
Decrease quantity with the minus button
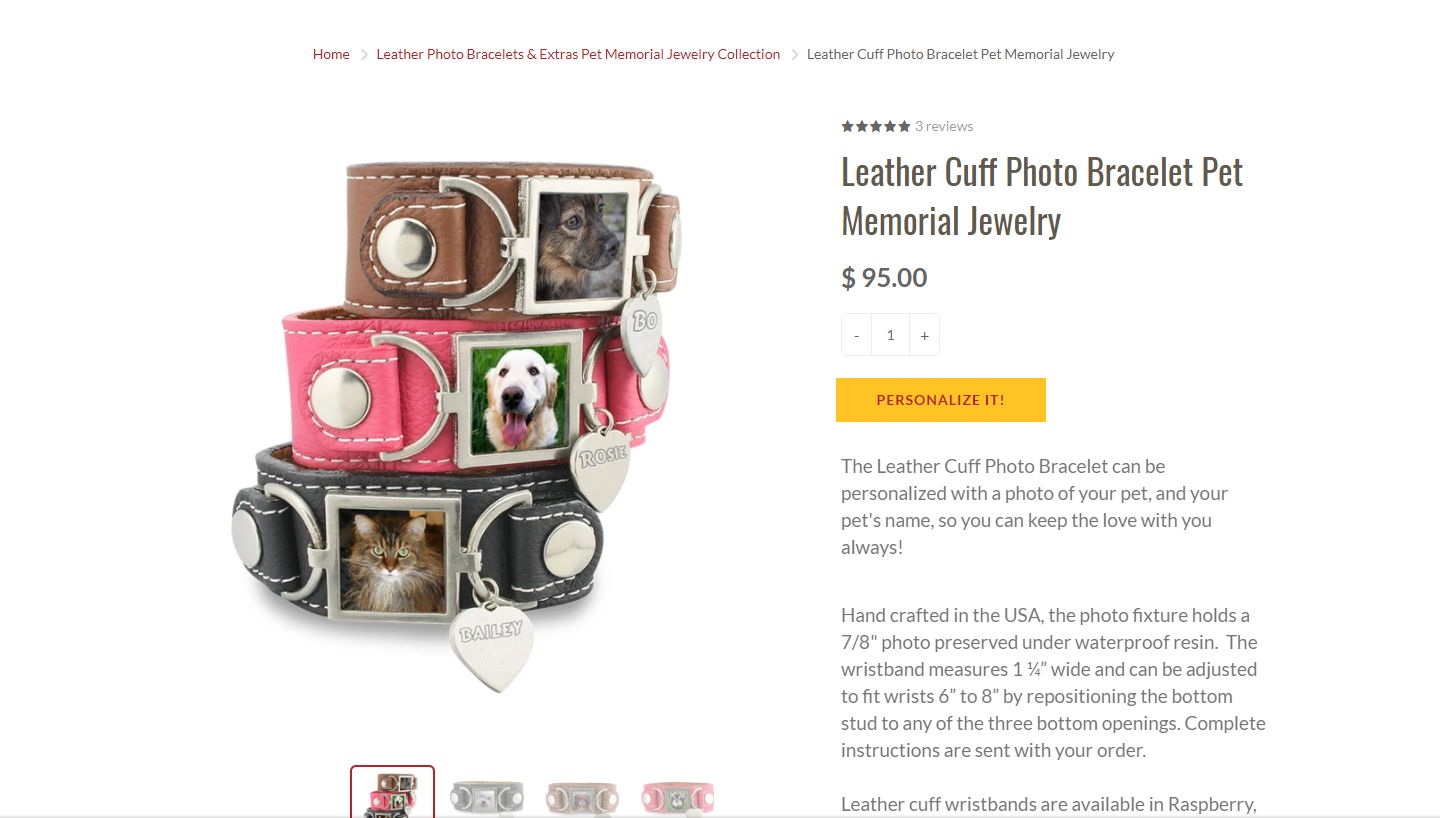coord(856,335)
